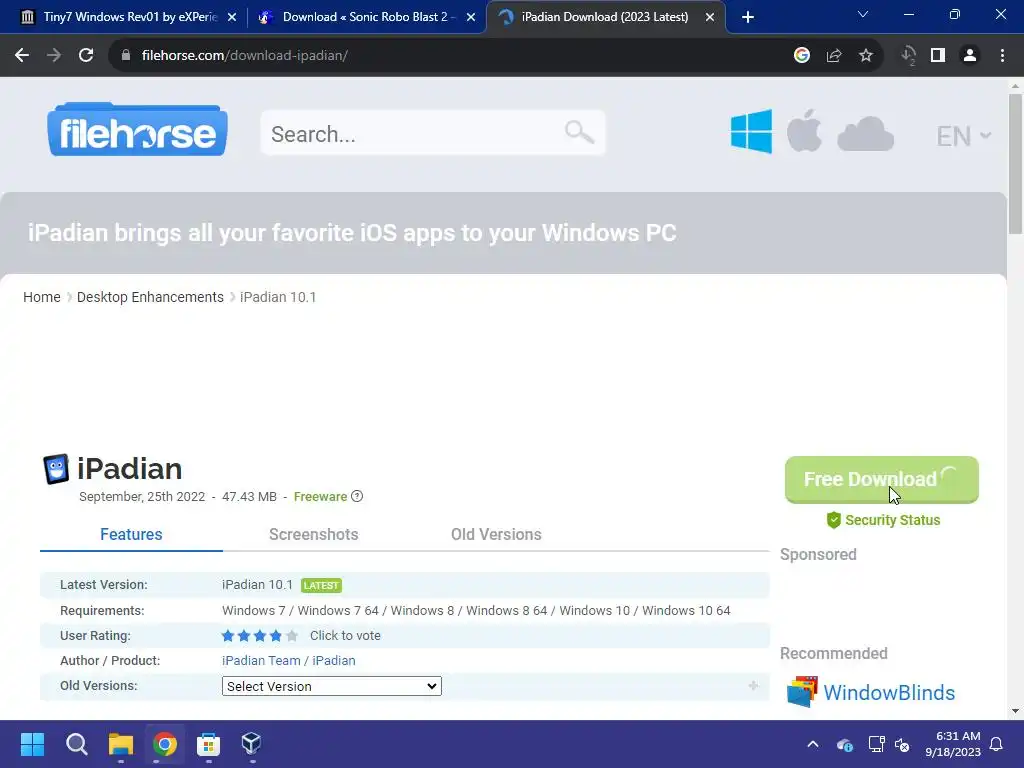Click the page vertical scrollbar thumb
The width and height of the screenshot is (1024, 768).
(1015, 163)
